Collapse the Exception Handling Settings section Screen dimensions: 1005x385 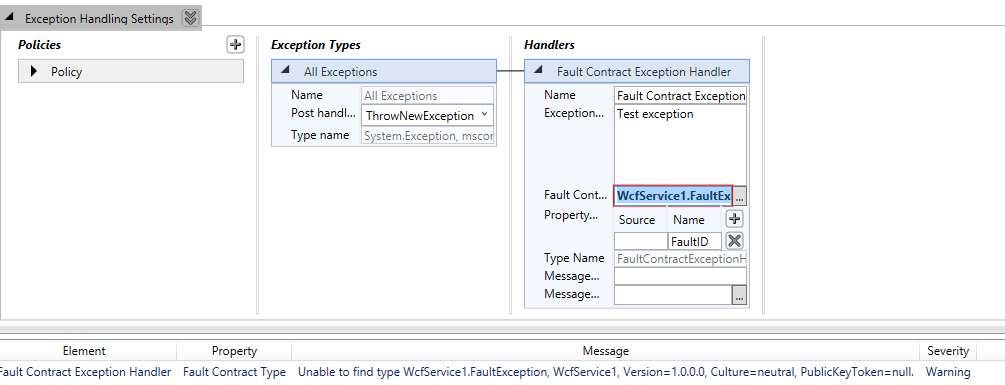coord(10,18)
